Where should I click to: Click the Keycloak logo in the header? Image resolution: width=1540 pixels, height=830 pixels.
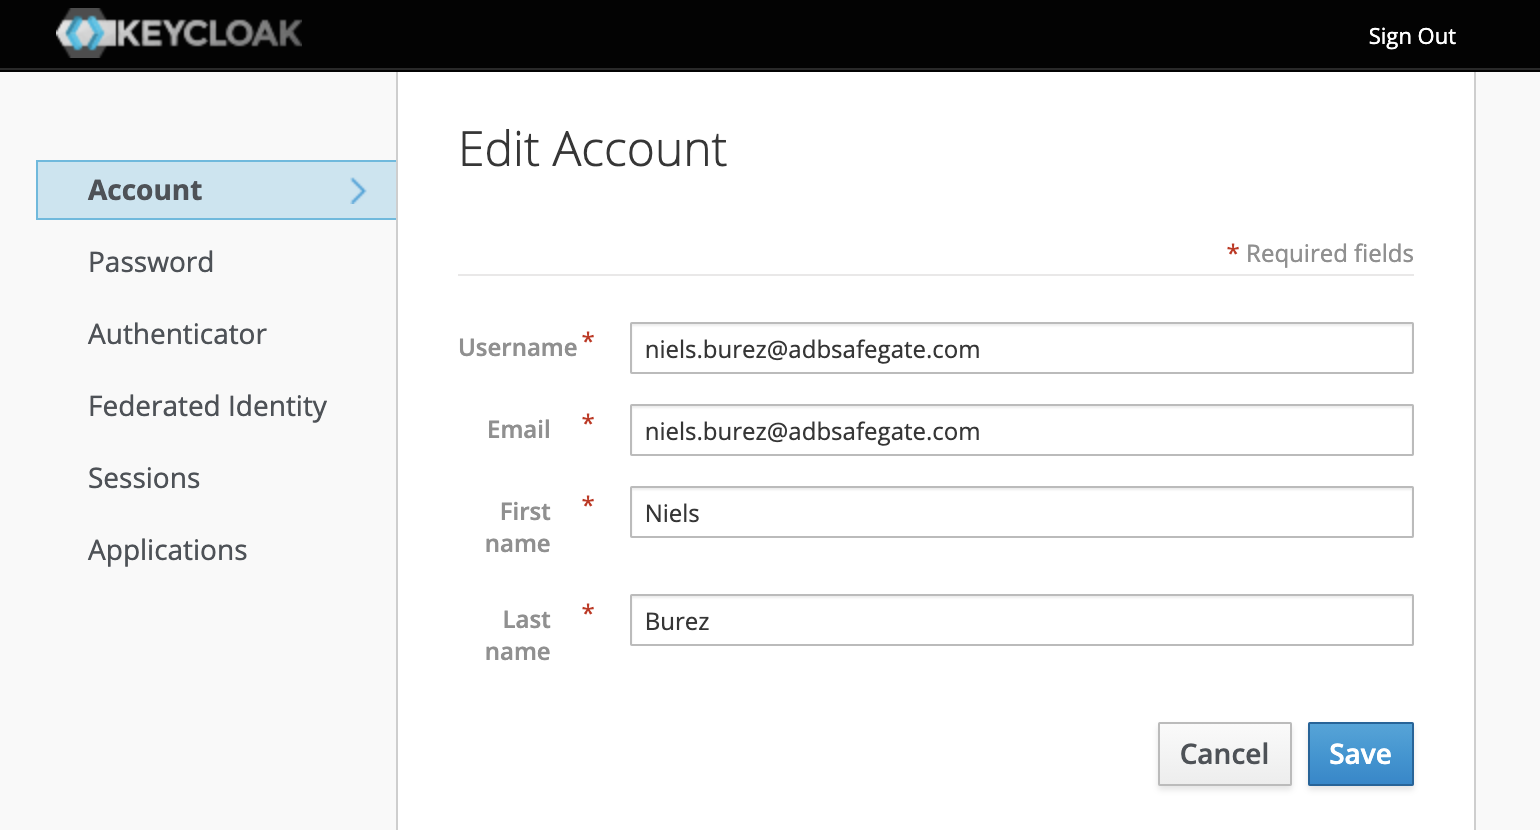pyautogui.click(x=180, y=34)
